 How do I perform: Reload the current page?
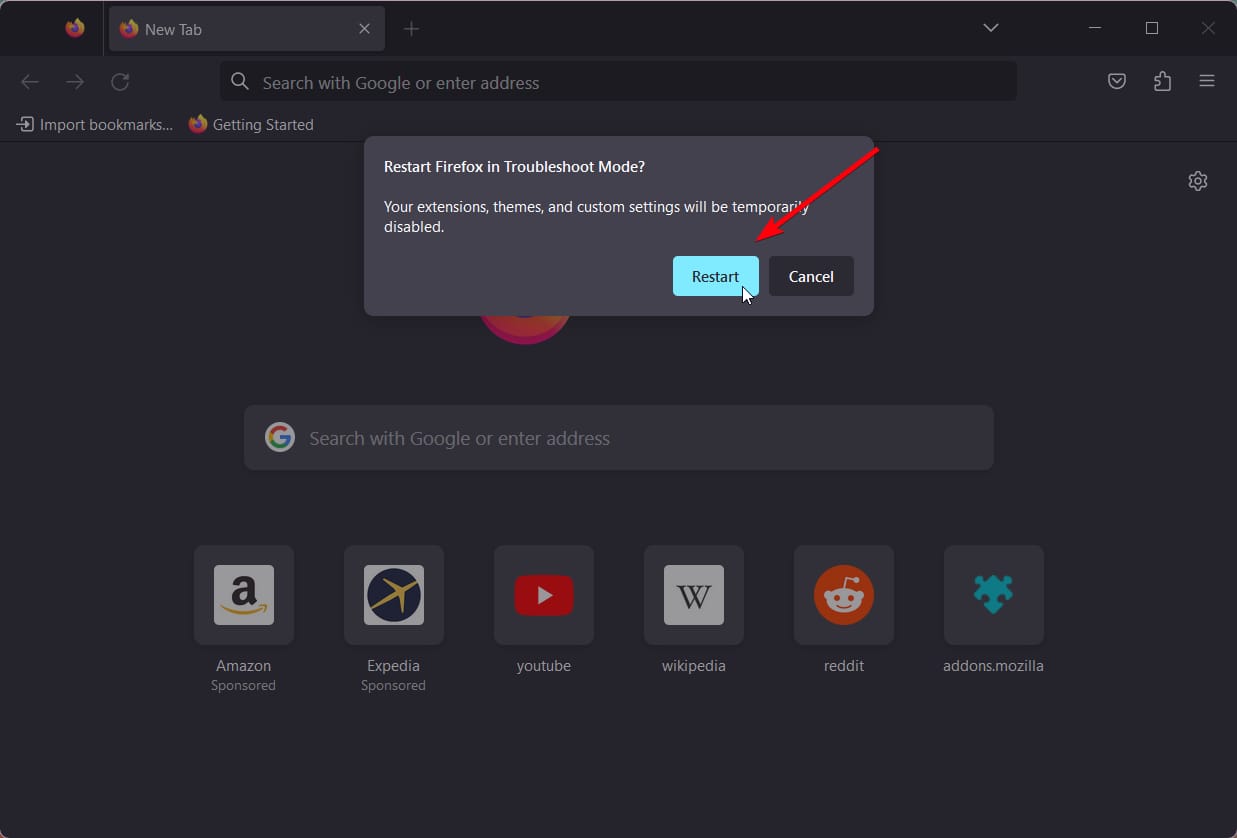point(120,82)
